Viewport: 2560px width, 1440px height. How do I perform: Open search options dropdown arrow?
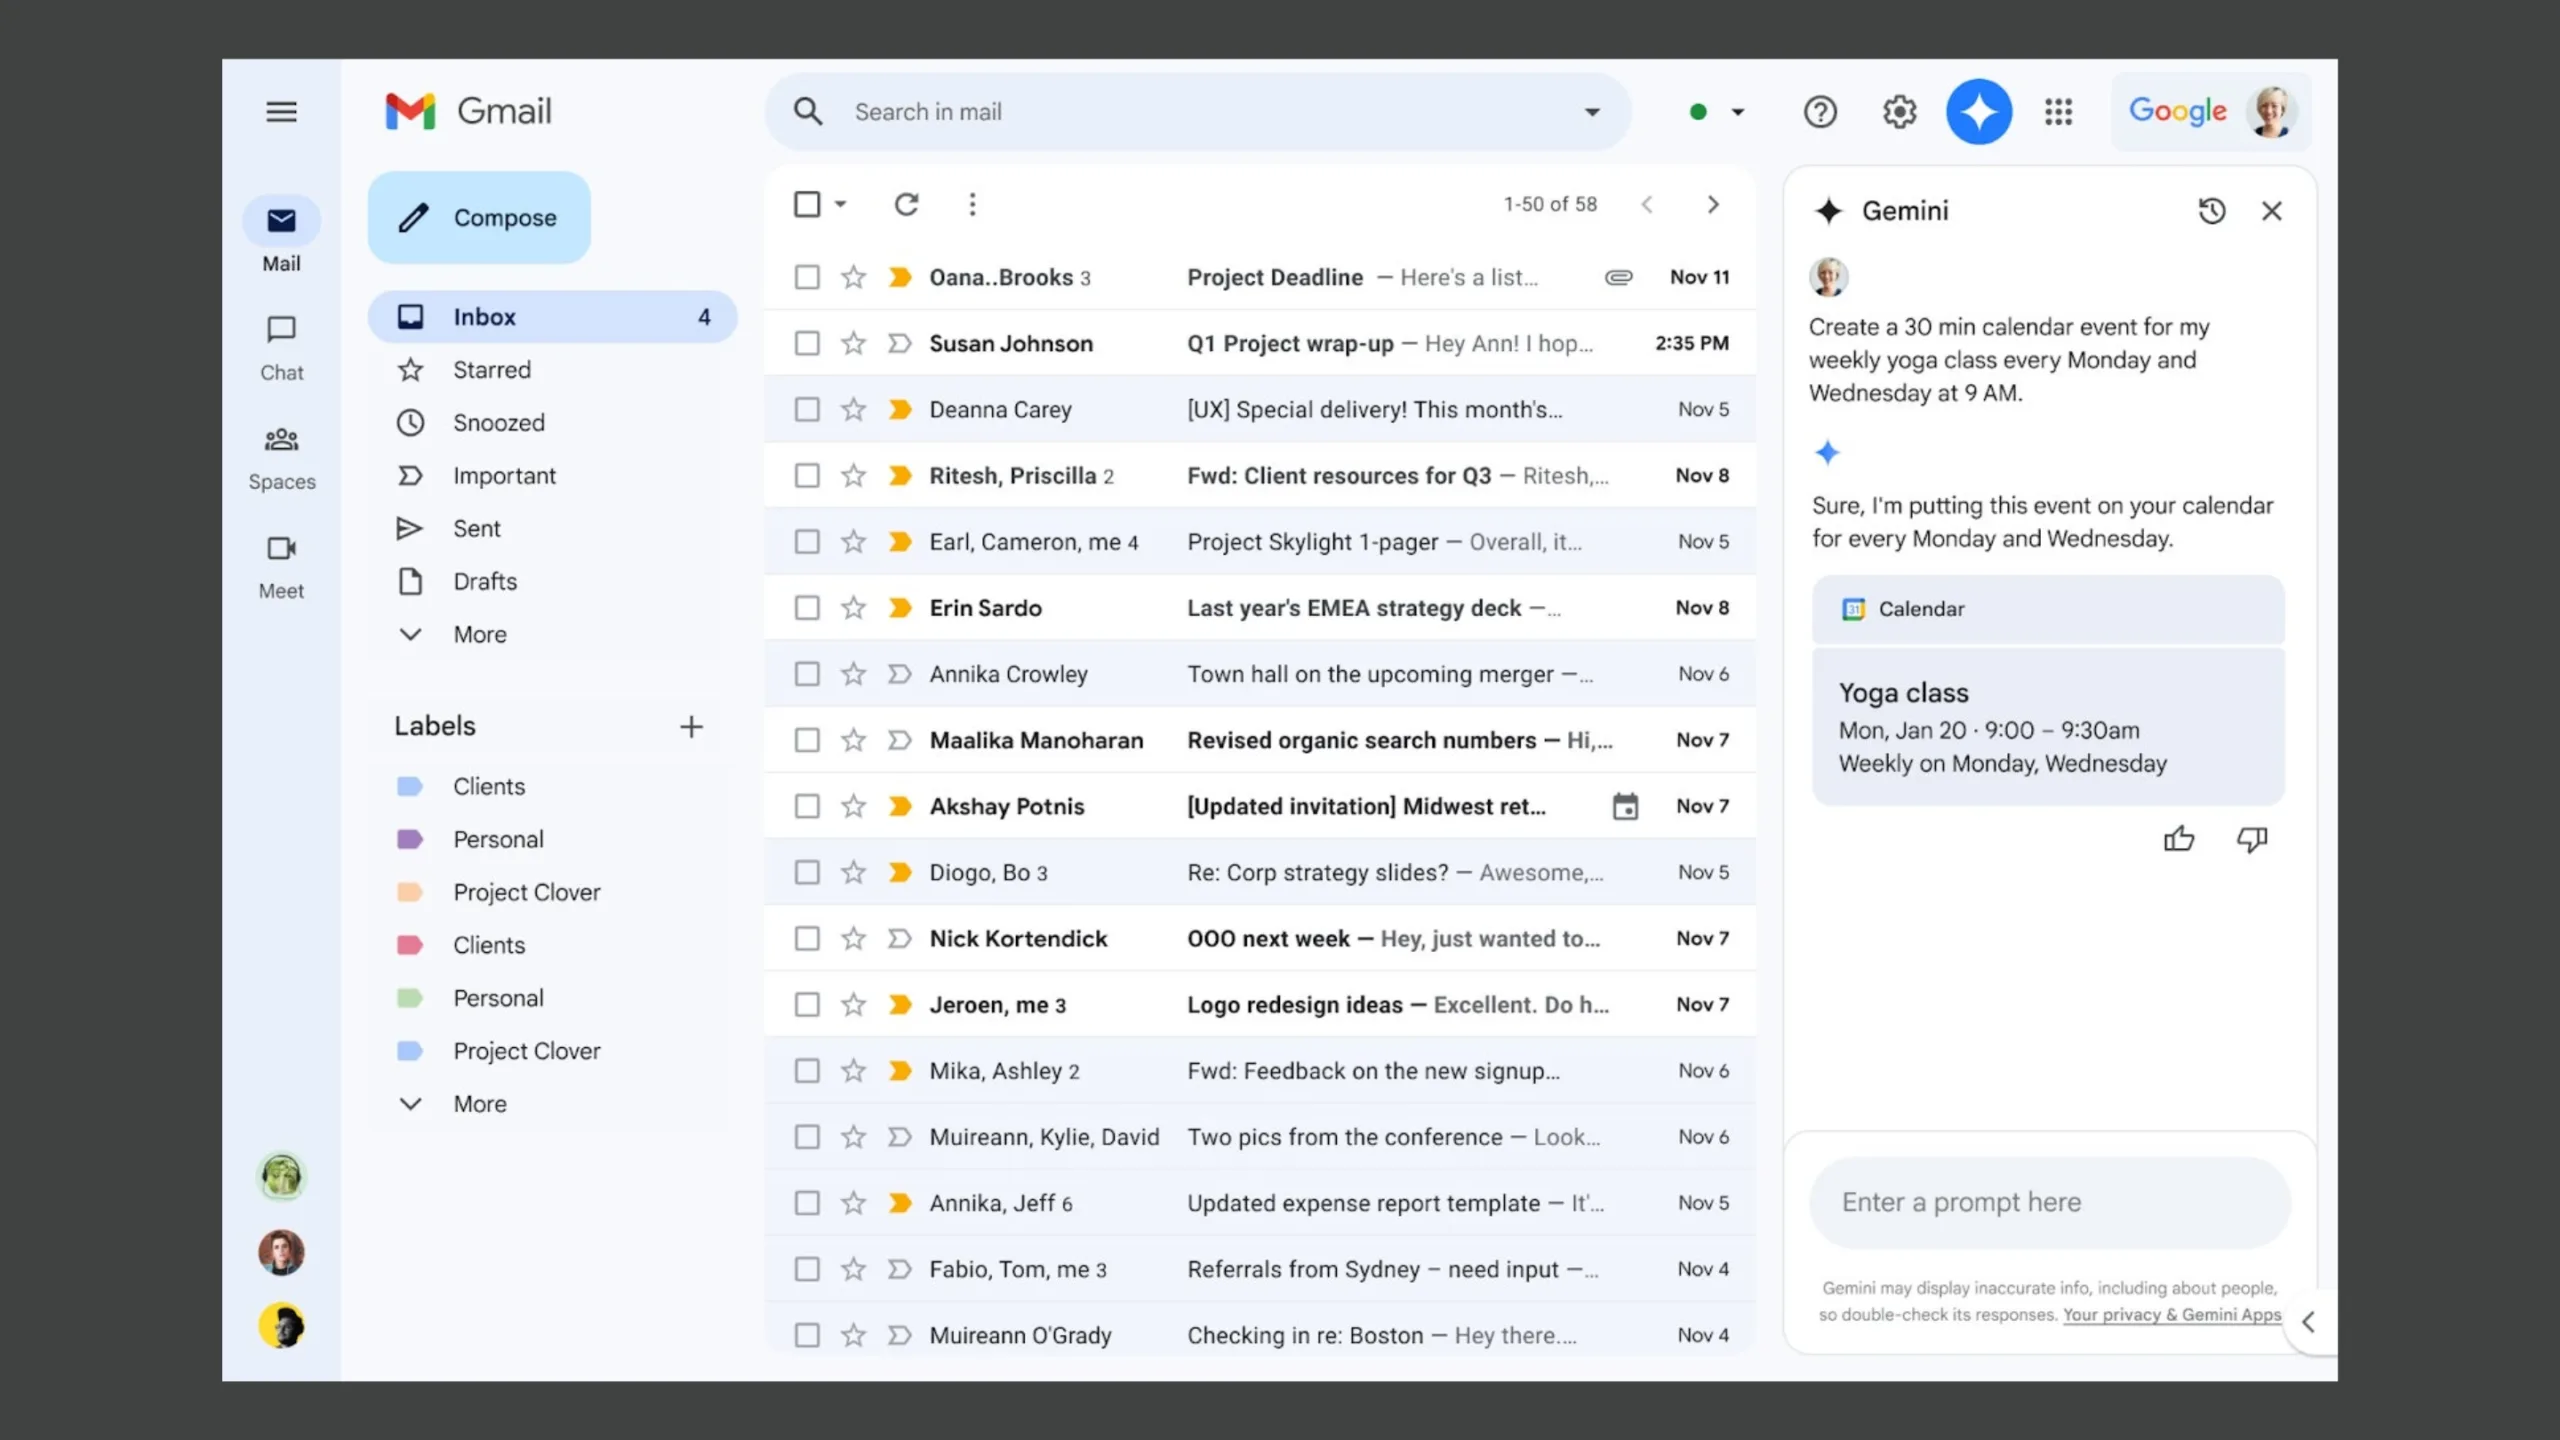click(x=1592, y=111)
